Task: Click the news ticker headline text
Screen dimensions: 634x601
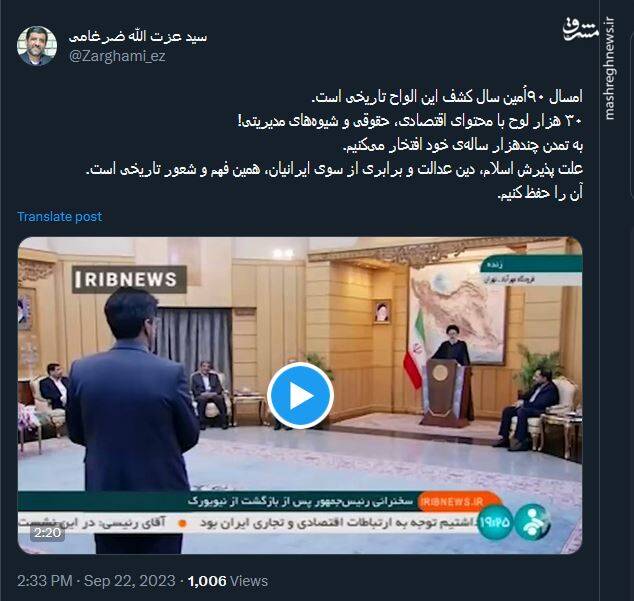Action: point(338,523)
